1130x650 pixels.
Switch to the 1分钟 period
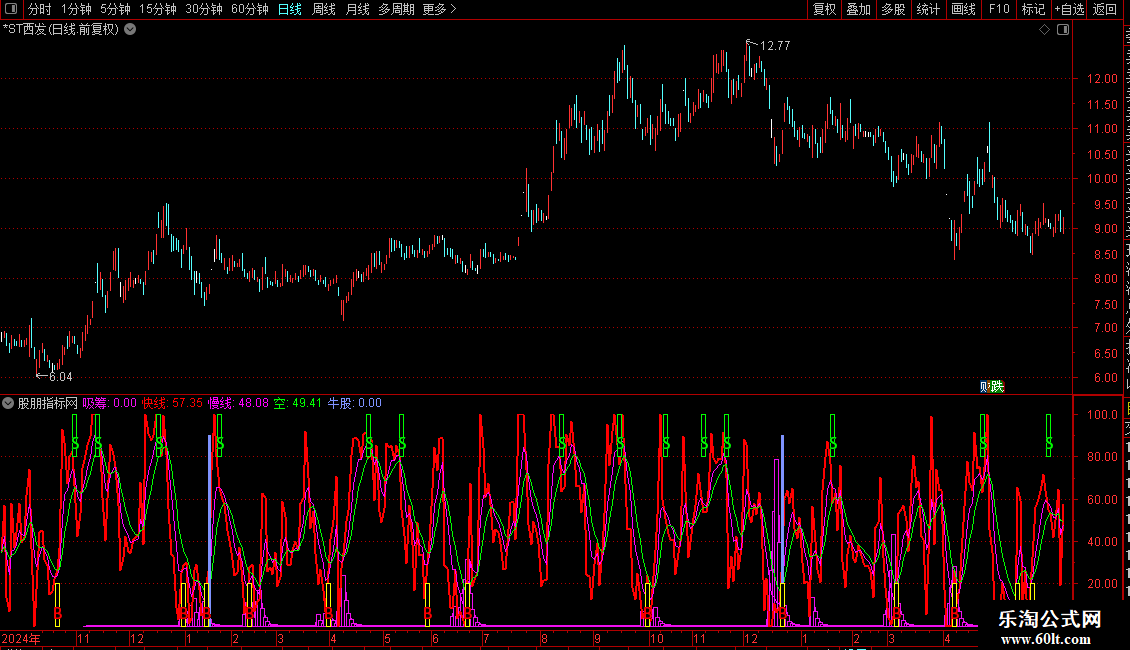(x=76, y=9)
